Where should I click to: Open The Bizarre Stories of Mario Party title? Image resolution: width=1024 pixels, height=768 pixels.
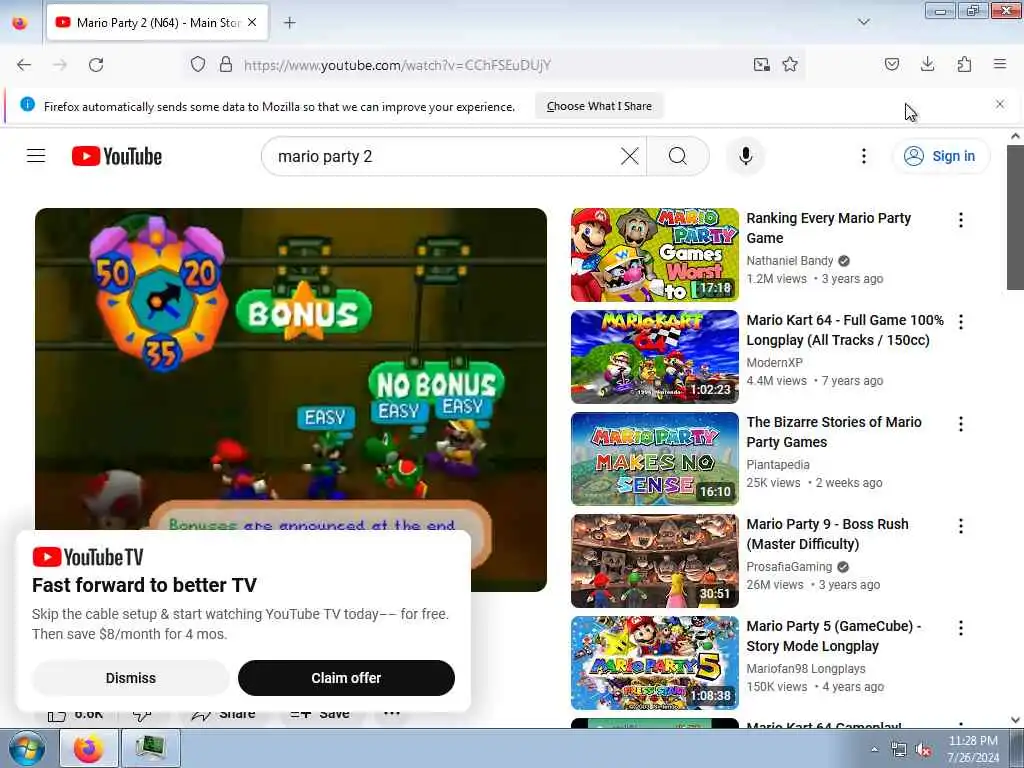834,432
